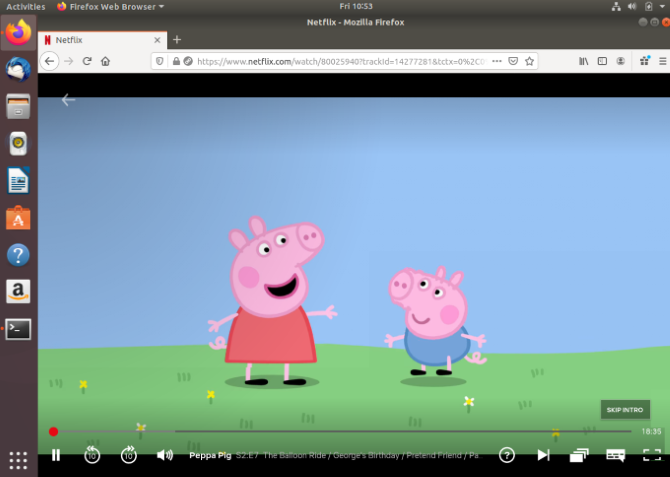Click the red playhead on progress bar

[x=53, y=432]
